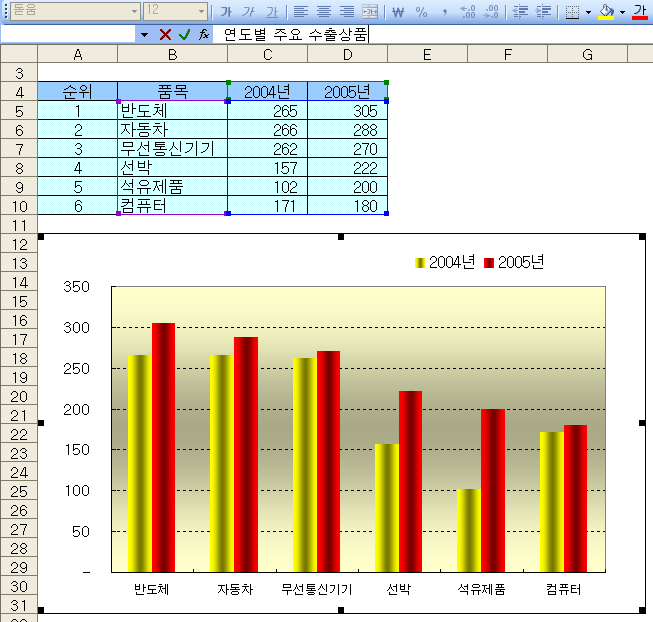
Task: Select row 7 header
Action: pyautogui.click(x=19, y=149)
